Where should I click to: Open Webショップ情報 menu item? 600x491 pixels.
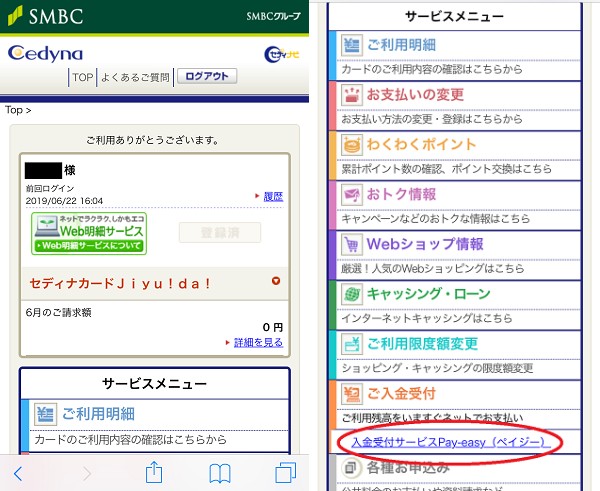point(425,244)
